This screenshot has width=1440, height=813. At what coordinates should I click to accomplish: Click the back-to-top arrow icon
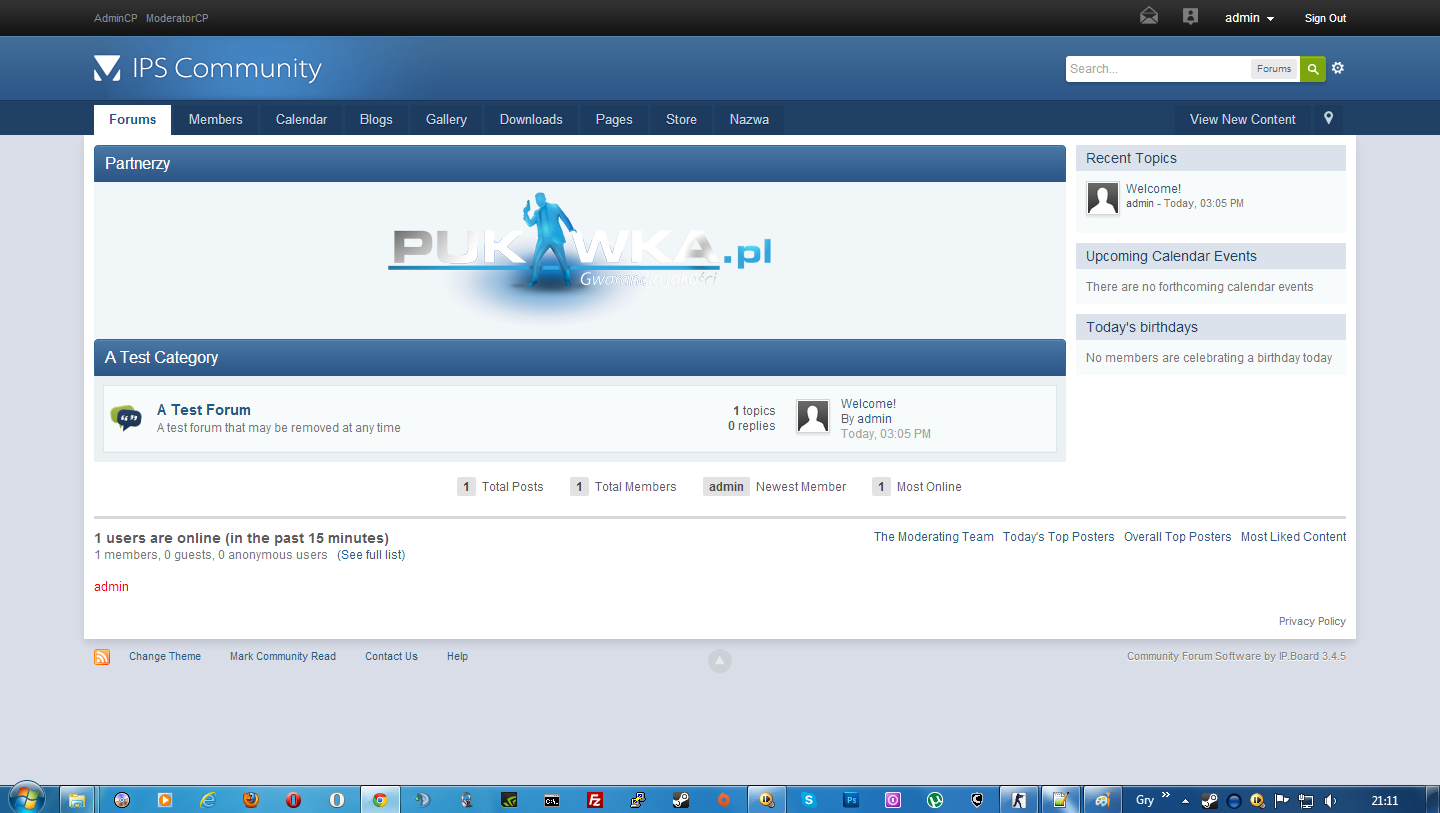(x=720, y=660)
